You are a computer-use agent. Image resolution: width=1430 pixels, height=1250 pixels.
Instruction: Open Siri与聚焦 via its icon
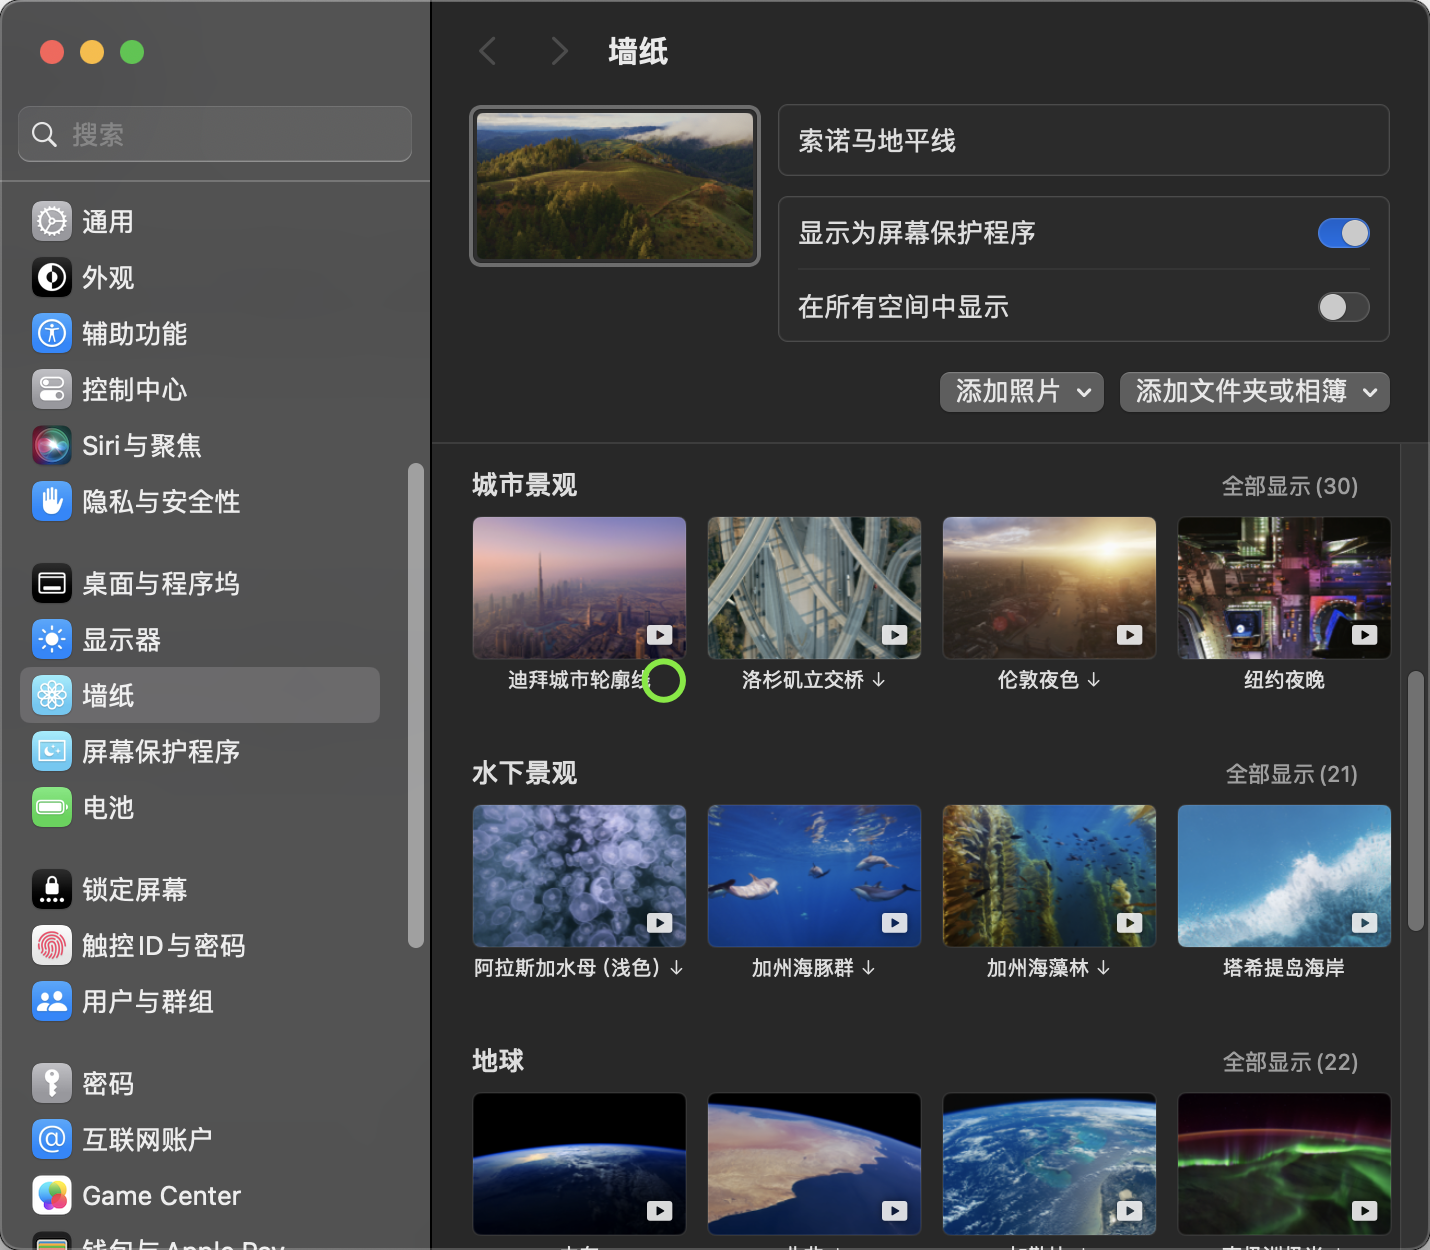[x=51, y=445]
